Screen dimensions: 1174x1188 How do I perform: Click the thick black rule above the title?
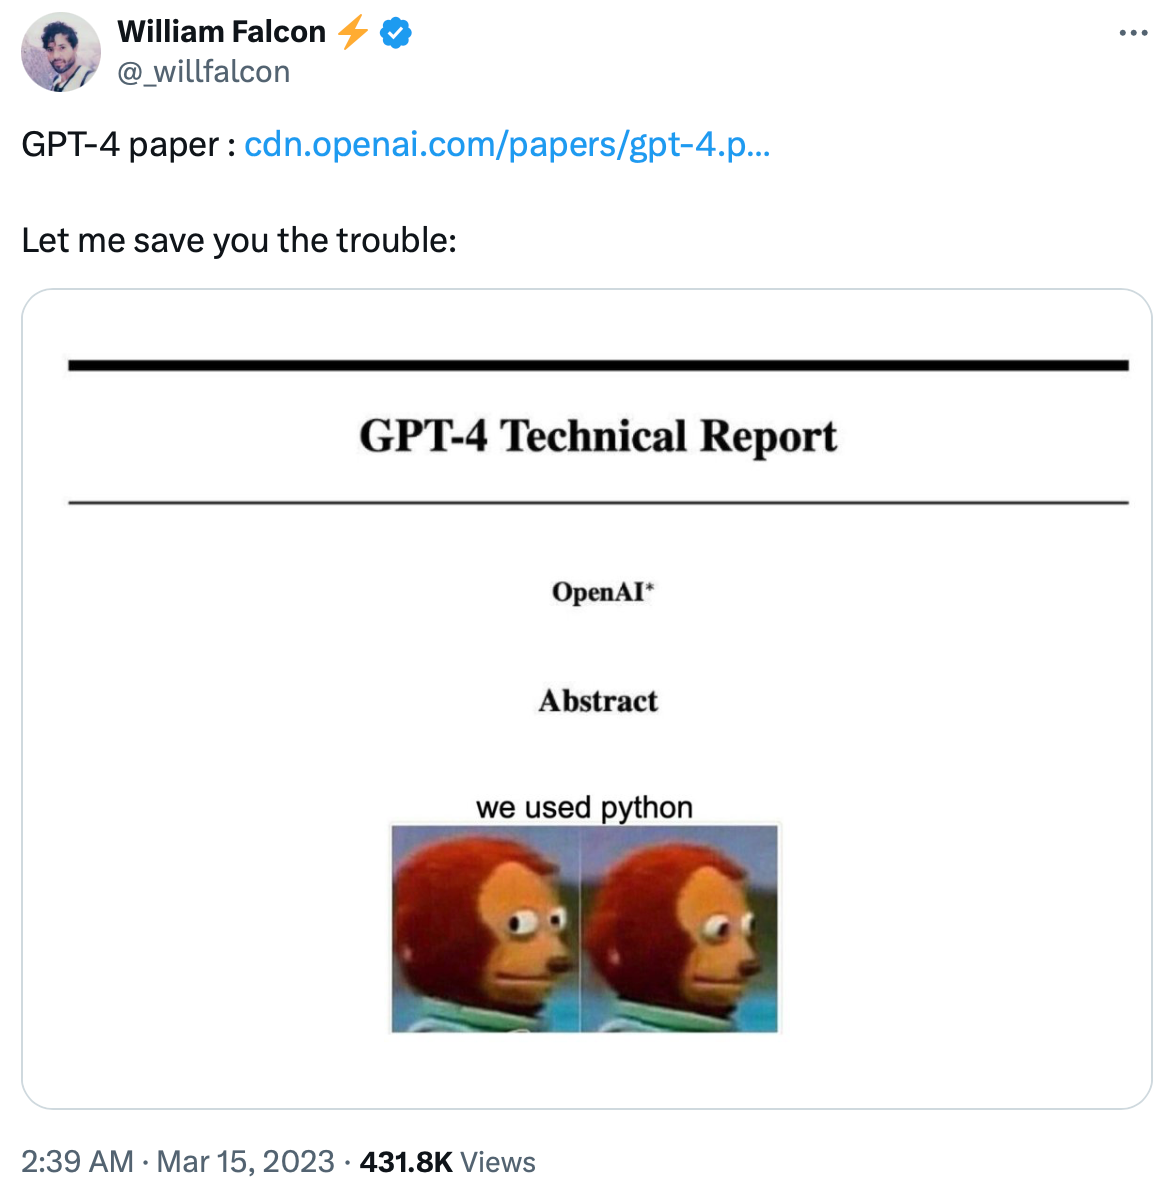(598, 366)
